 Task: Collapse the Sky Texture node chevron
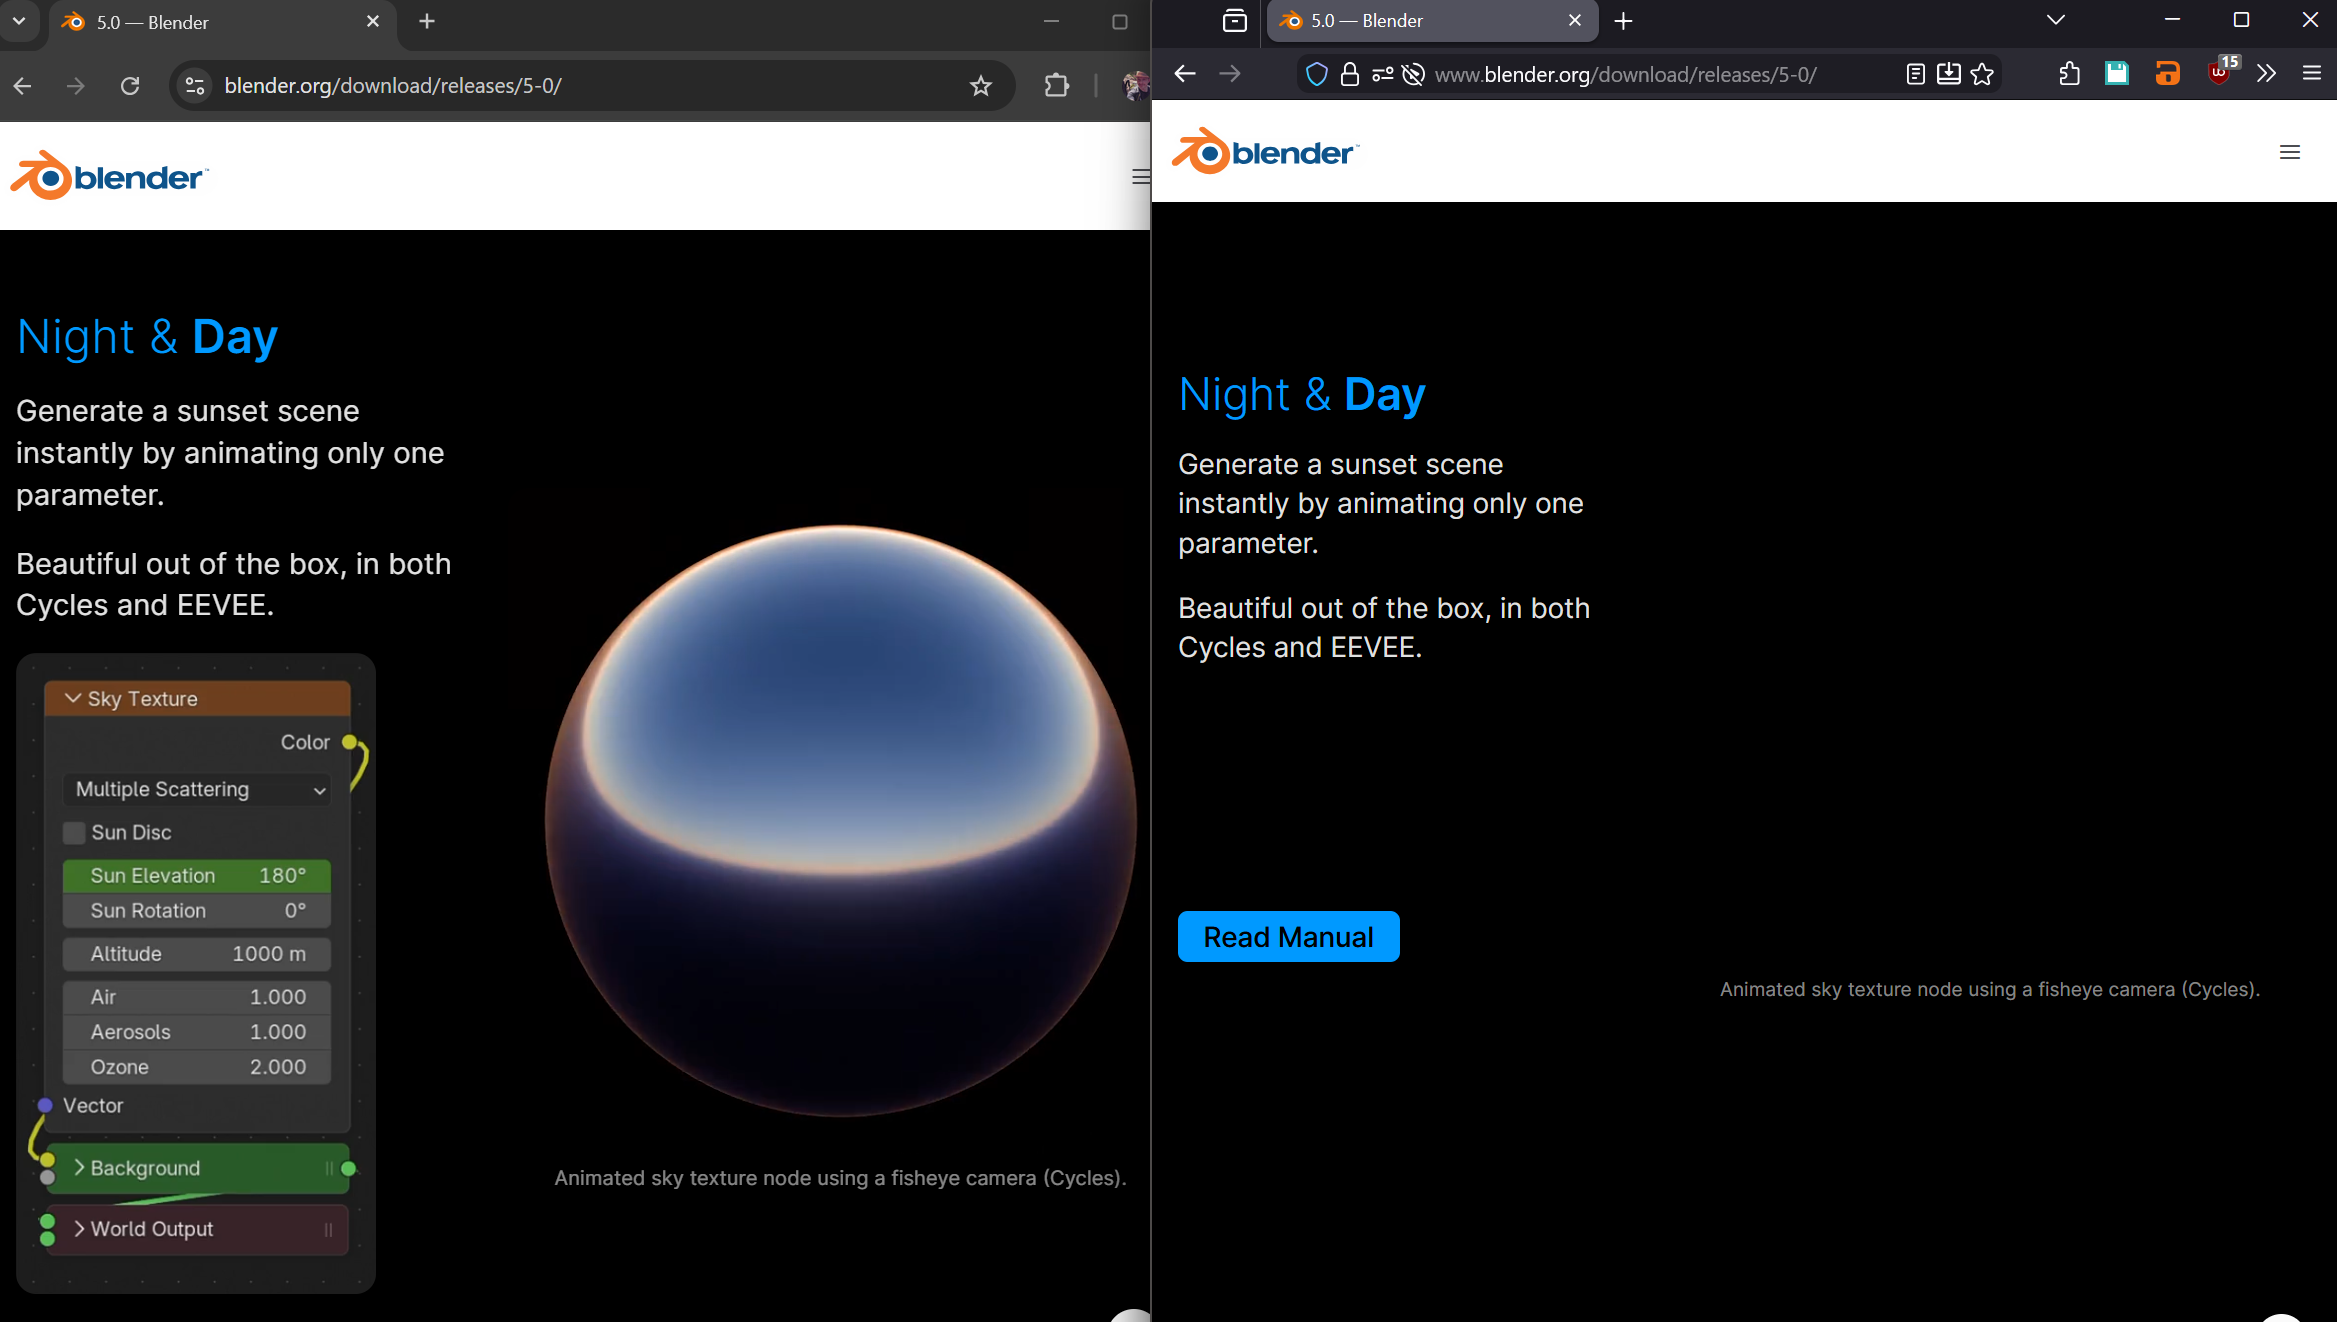pyautogui.click(x=73, y=698)
